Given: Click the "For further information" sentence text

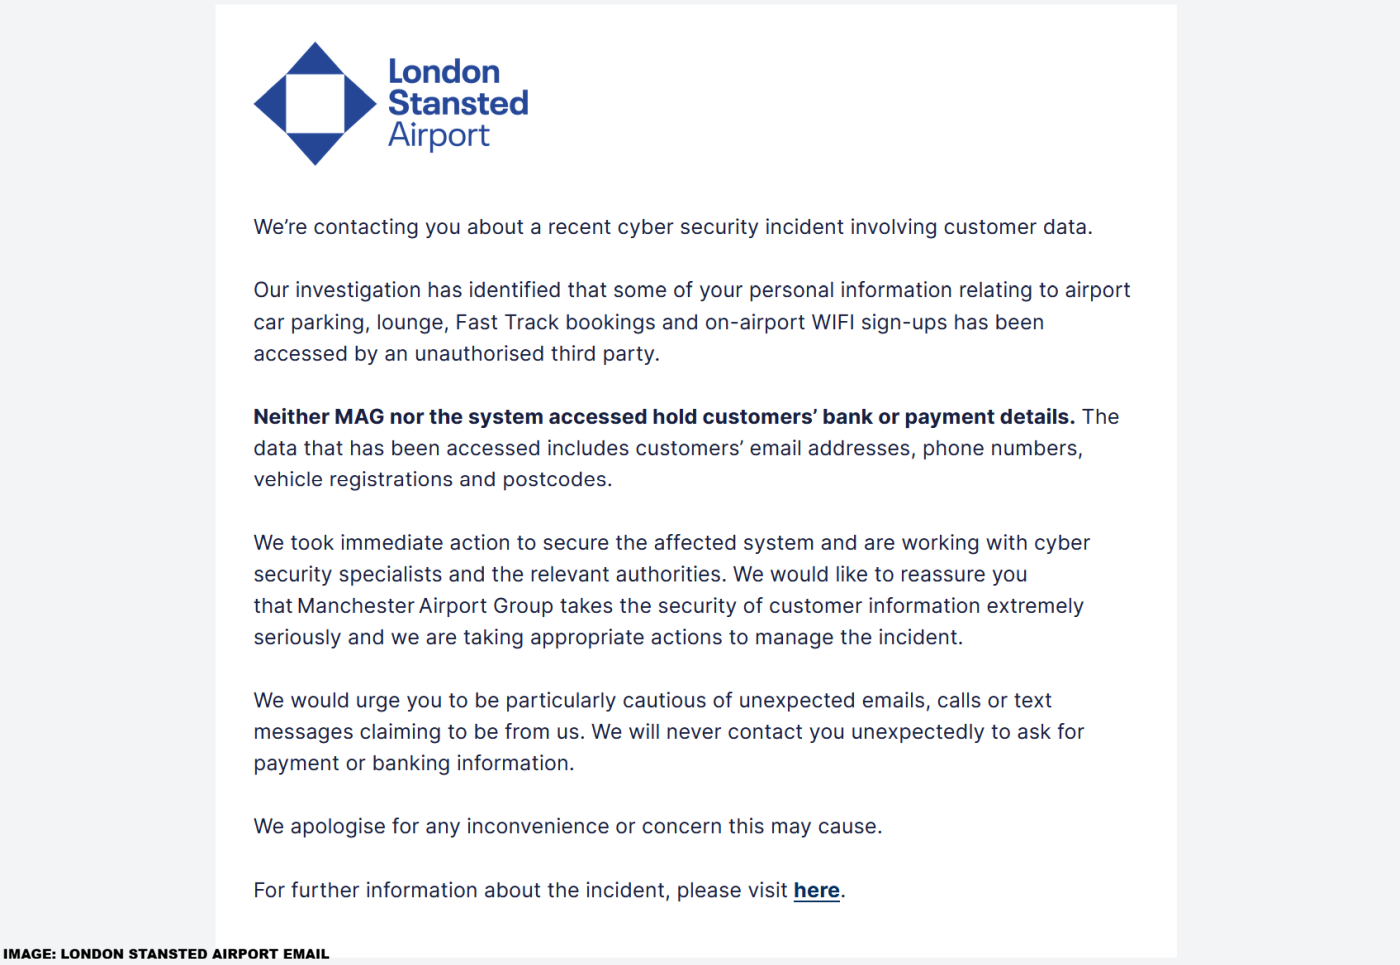Looking at the screenshot, I should point(549,890).
